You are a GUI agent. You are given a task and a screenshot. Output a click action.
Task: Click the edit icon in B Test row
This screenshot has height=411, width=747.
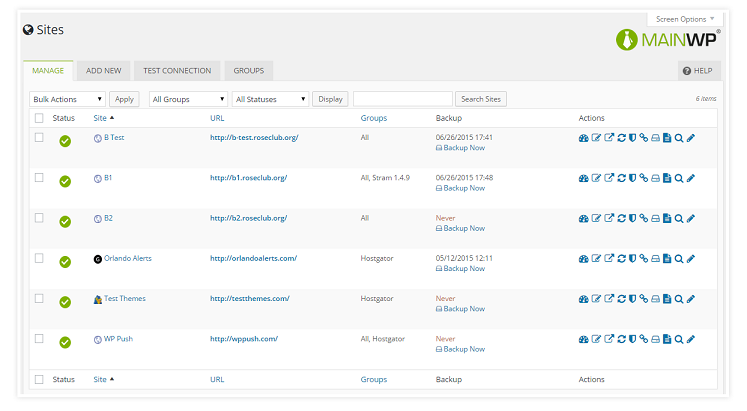point(596,138)
